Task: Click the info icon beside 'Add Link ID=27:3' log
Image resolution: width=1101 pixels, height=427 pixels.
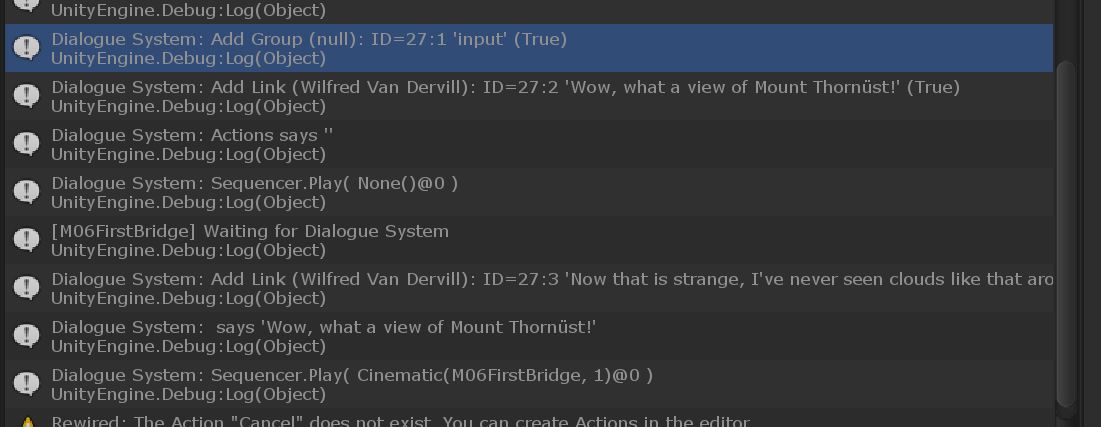Action: [x=27, y=288]
